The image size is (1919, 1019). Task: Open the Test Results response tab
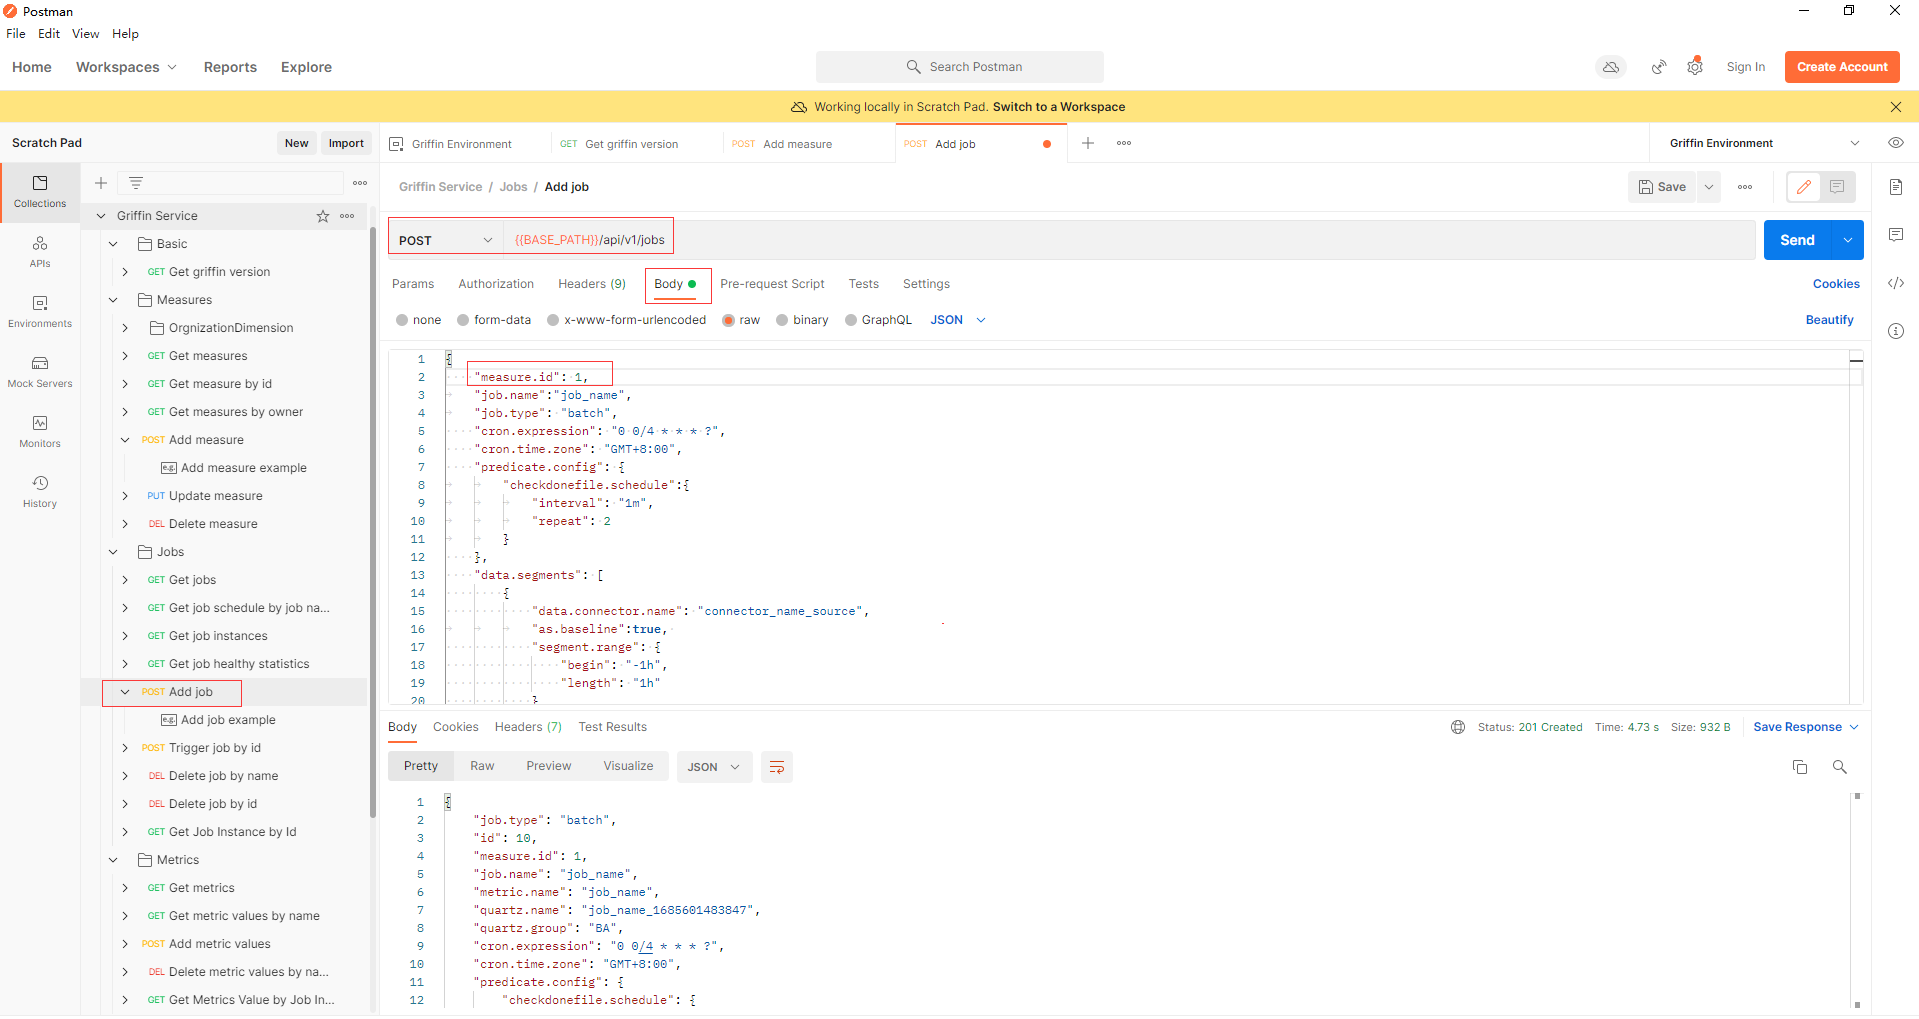pyautogui.click(x=612, y=727)
